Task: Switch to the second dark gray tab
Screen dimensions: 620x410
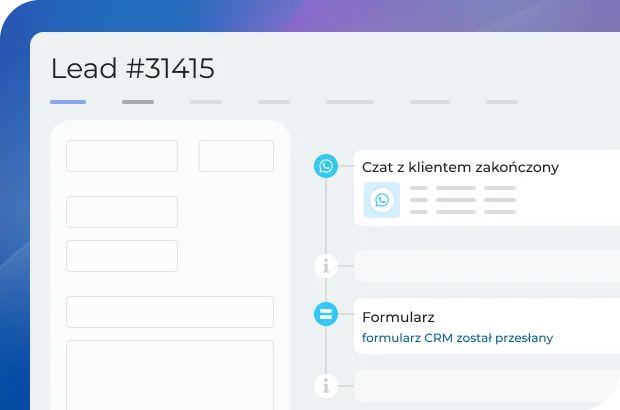Action: [138, 101]
